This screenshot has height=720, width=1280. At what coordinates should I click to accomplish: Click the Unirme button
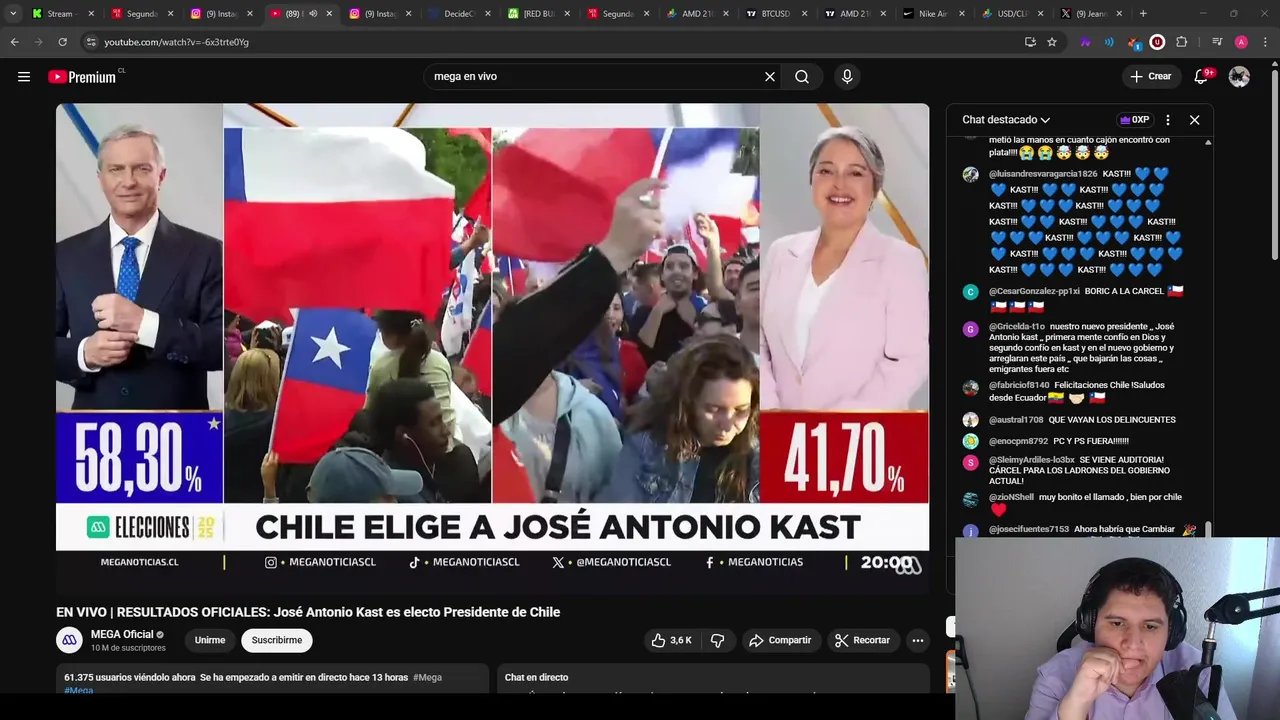pos(210,640)
